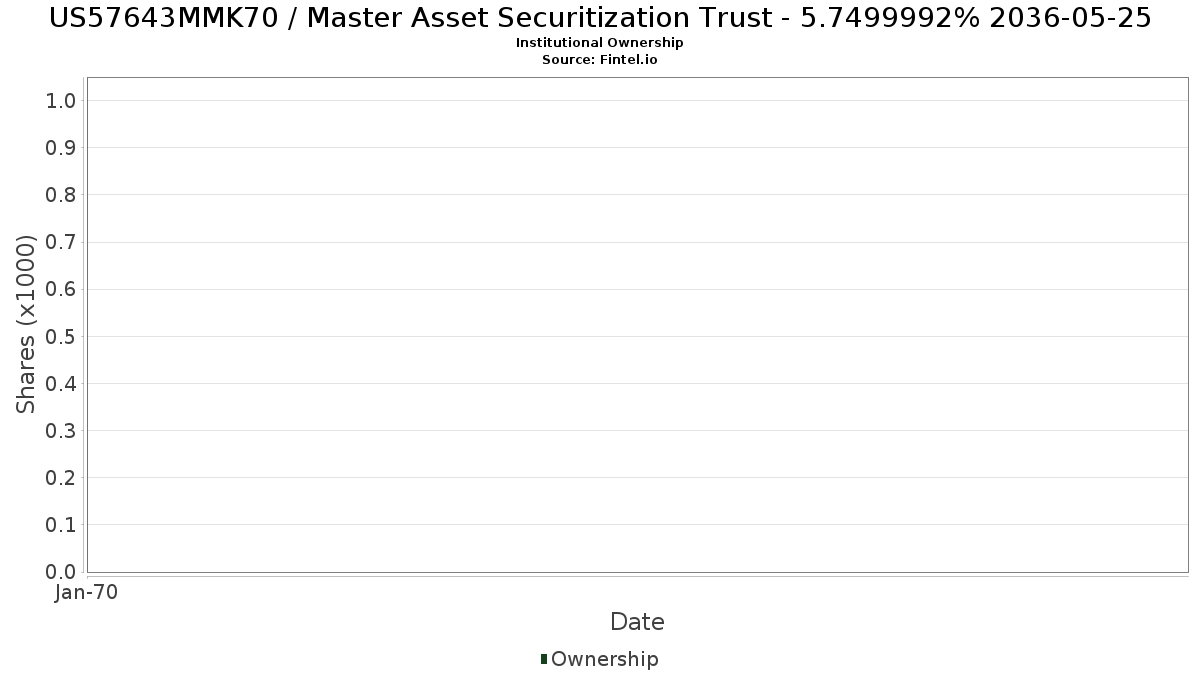Click the center of the empty plot area
Screen dimensions: 1200x675
pos(637,325)
